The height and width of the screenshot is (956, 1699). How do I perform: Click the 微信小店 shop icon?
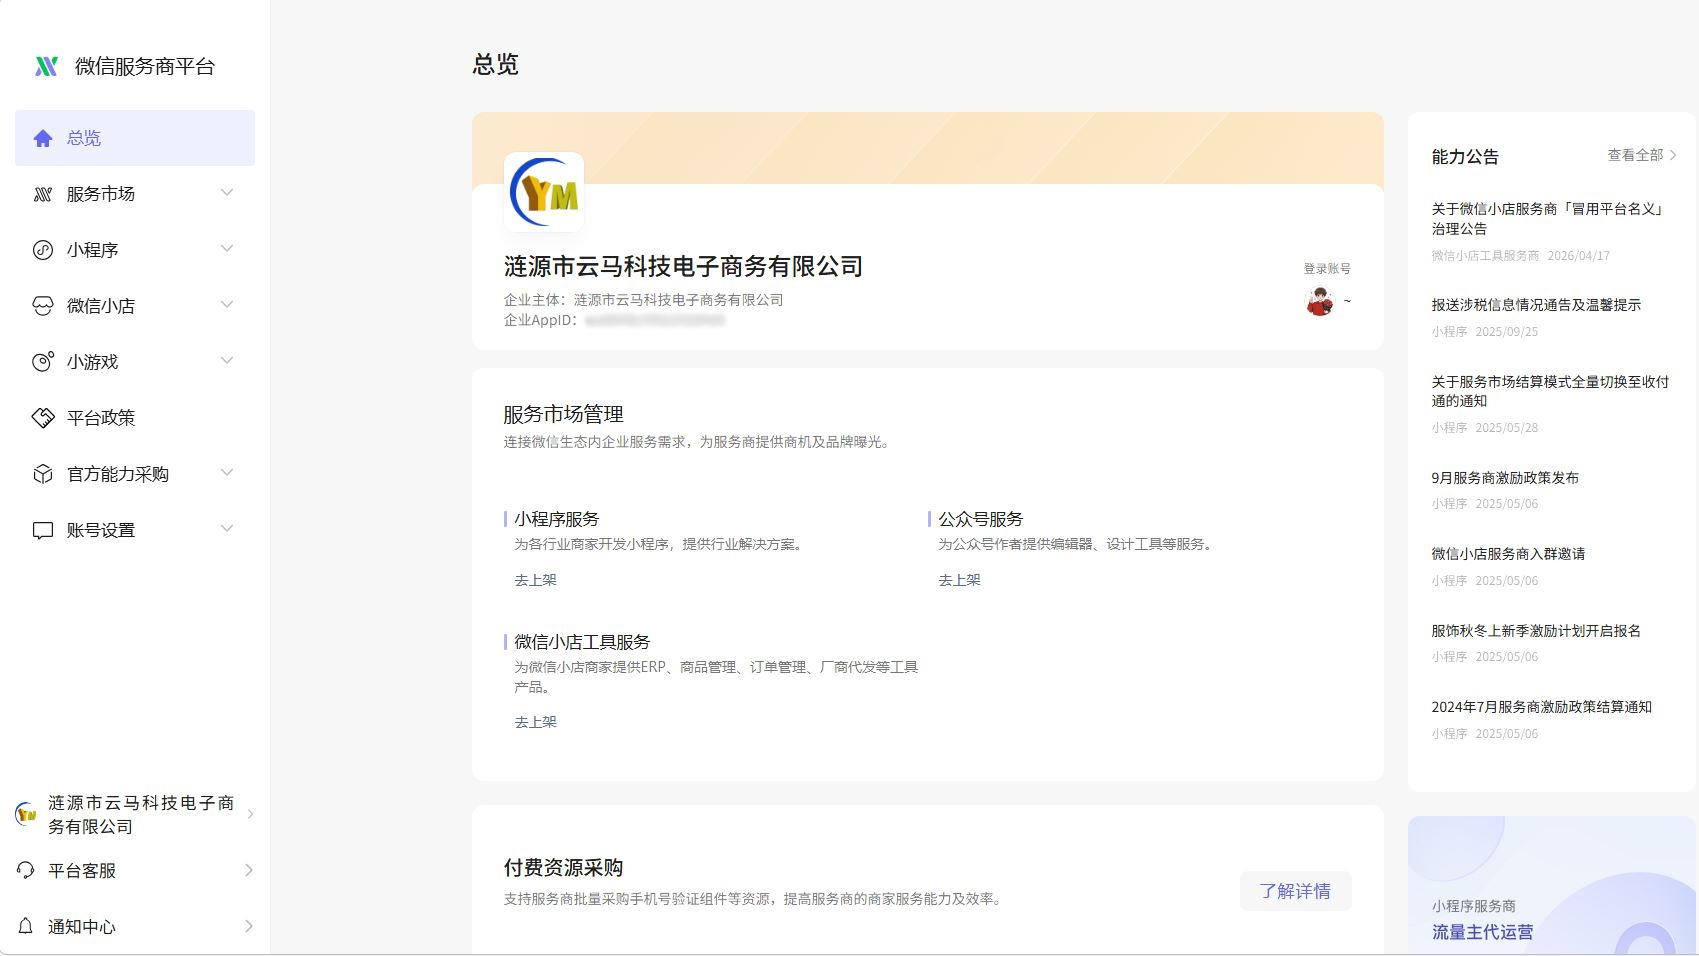point(43,306)
